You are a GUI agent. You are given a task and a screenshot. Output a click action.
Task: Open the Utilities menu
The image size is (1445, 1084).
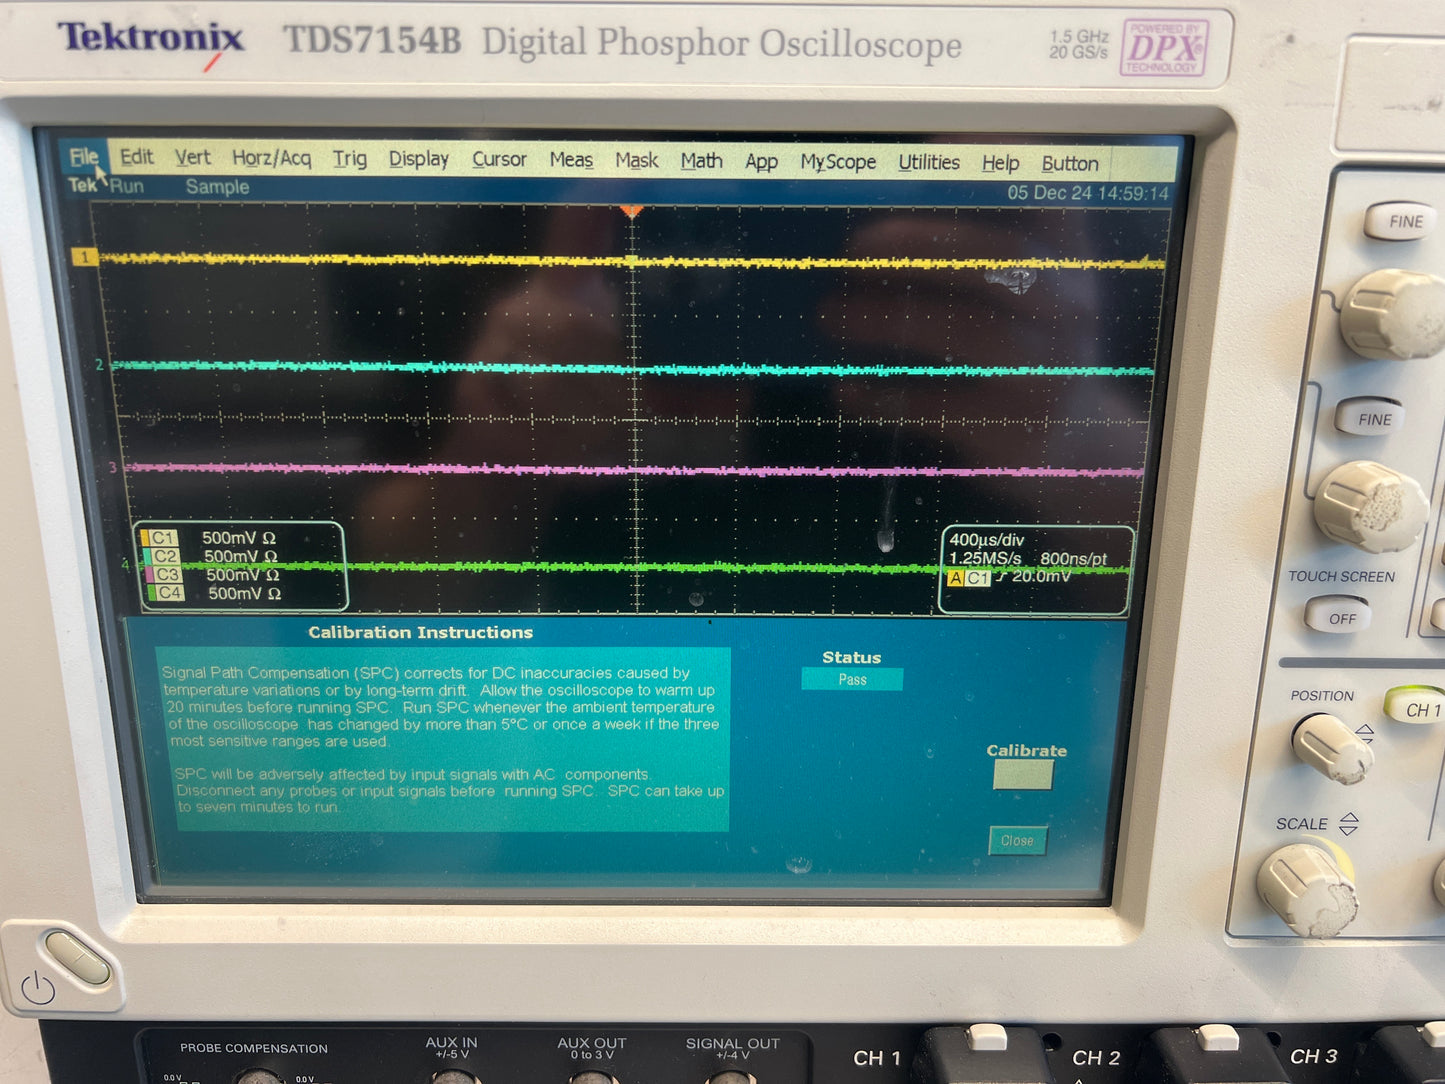929,162
